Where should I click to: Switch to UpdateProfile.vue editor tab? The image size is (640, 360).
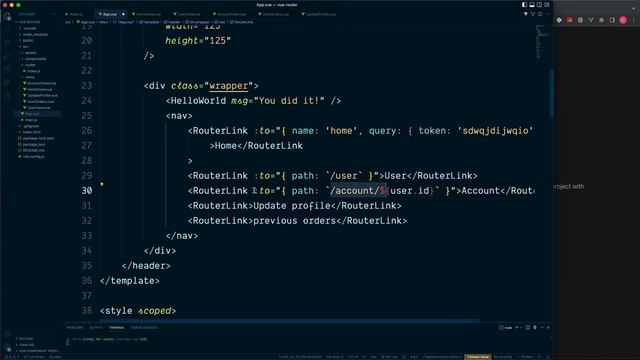pos(320,14)
